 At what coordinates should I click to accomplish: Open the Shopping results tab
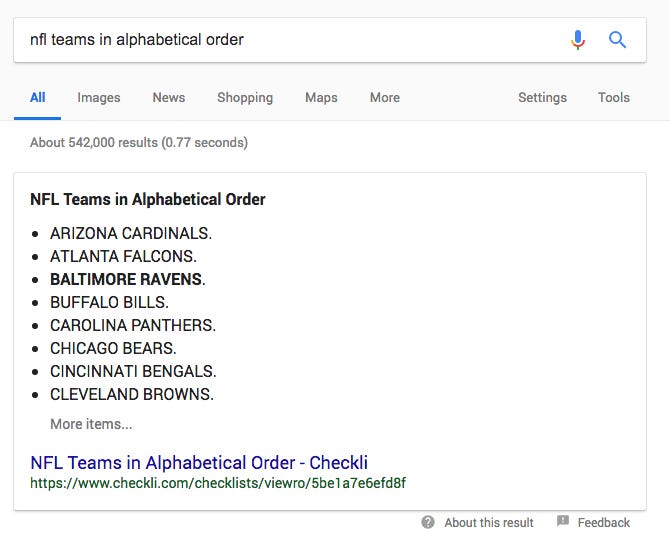tap(245, 97)
